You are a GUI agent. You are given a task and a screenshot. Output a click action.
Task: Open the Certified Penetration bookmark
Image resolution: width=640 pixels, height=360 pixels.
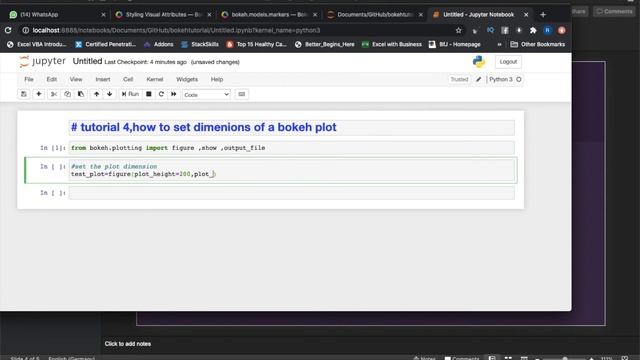(x=106, y=44)
